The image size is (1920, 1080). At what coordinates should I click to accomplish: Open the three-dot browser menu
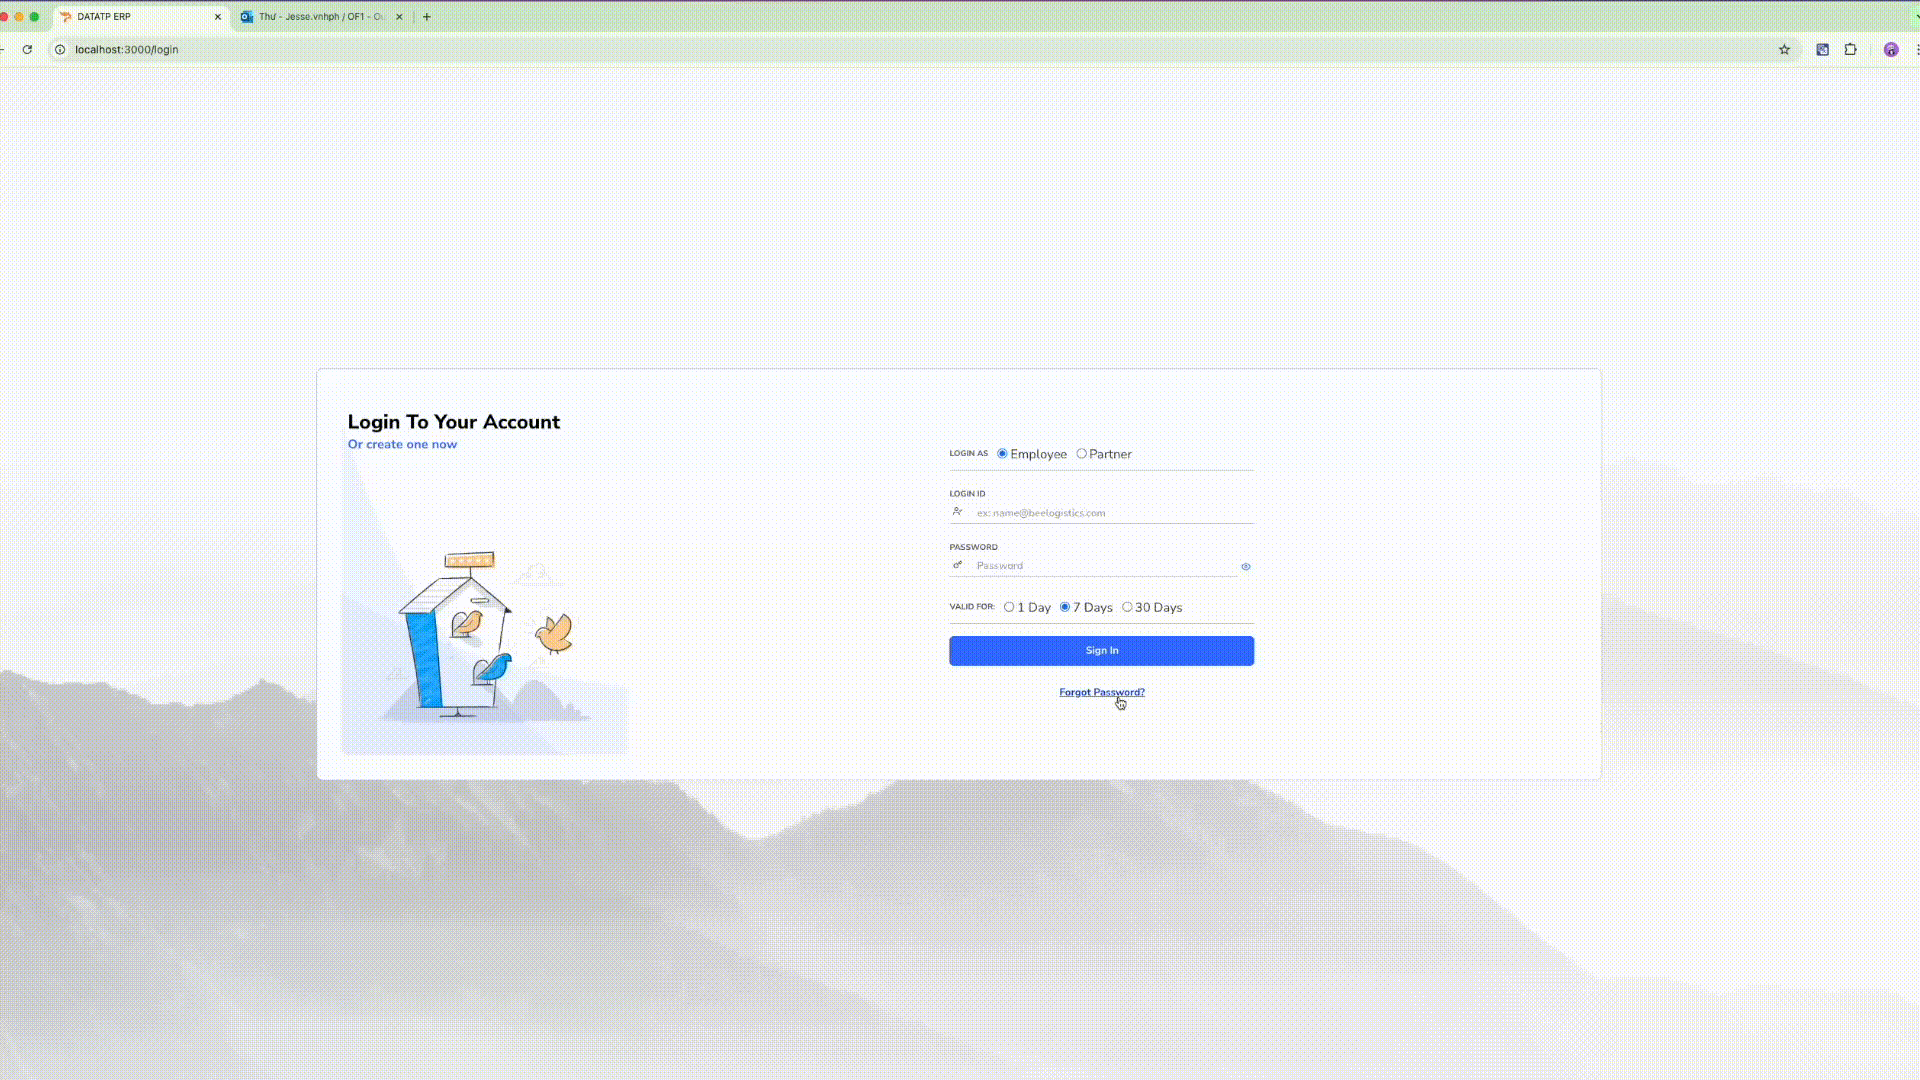1917,49
